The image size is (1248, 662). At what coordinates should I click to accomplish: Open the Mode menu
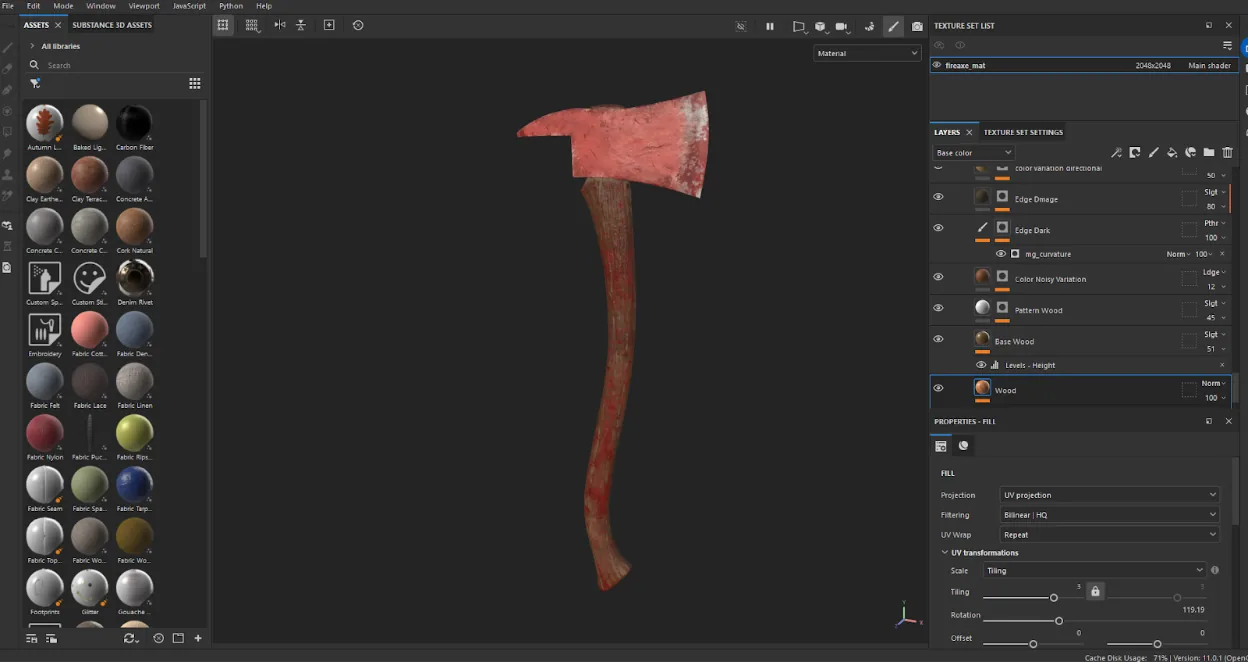tap(63, 6)
